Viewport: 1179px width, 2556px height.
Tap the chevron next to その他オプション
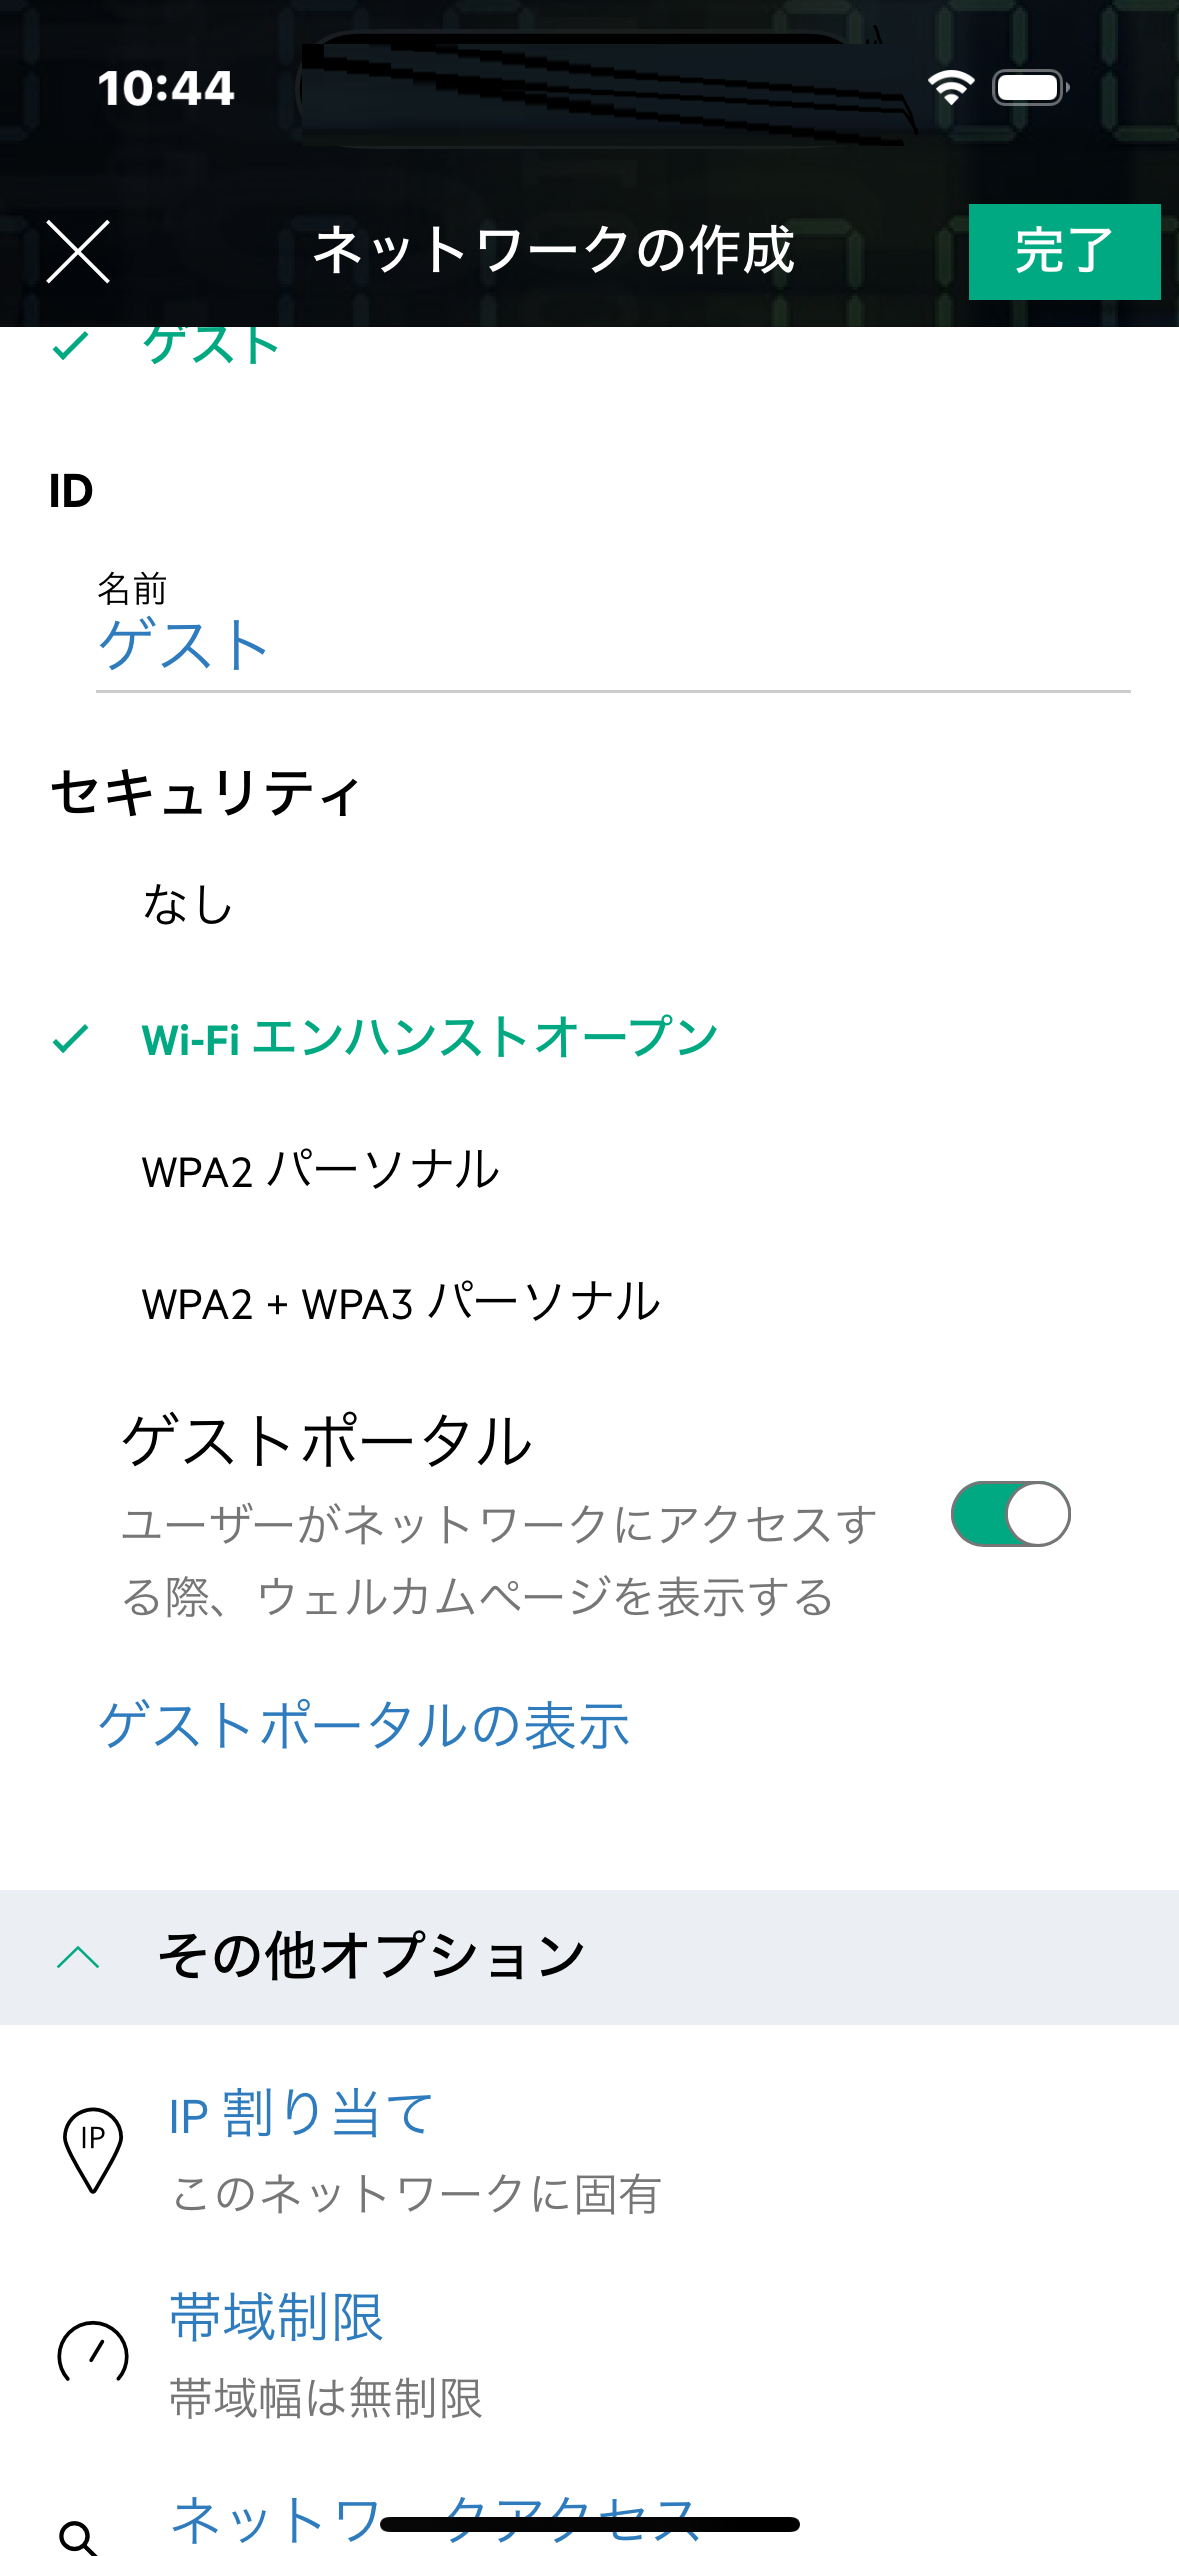79,1957
